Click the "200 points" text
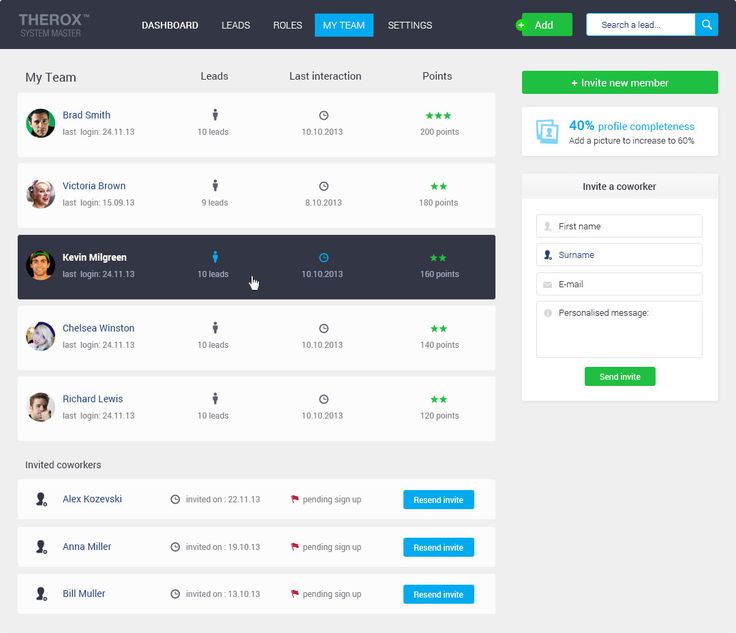Viewport: 736px width, 633px height. 439,132
